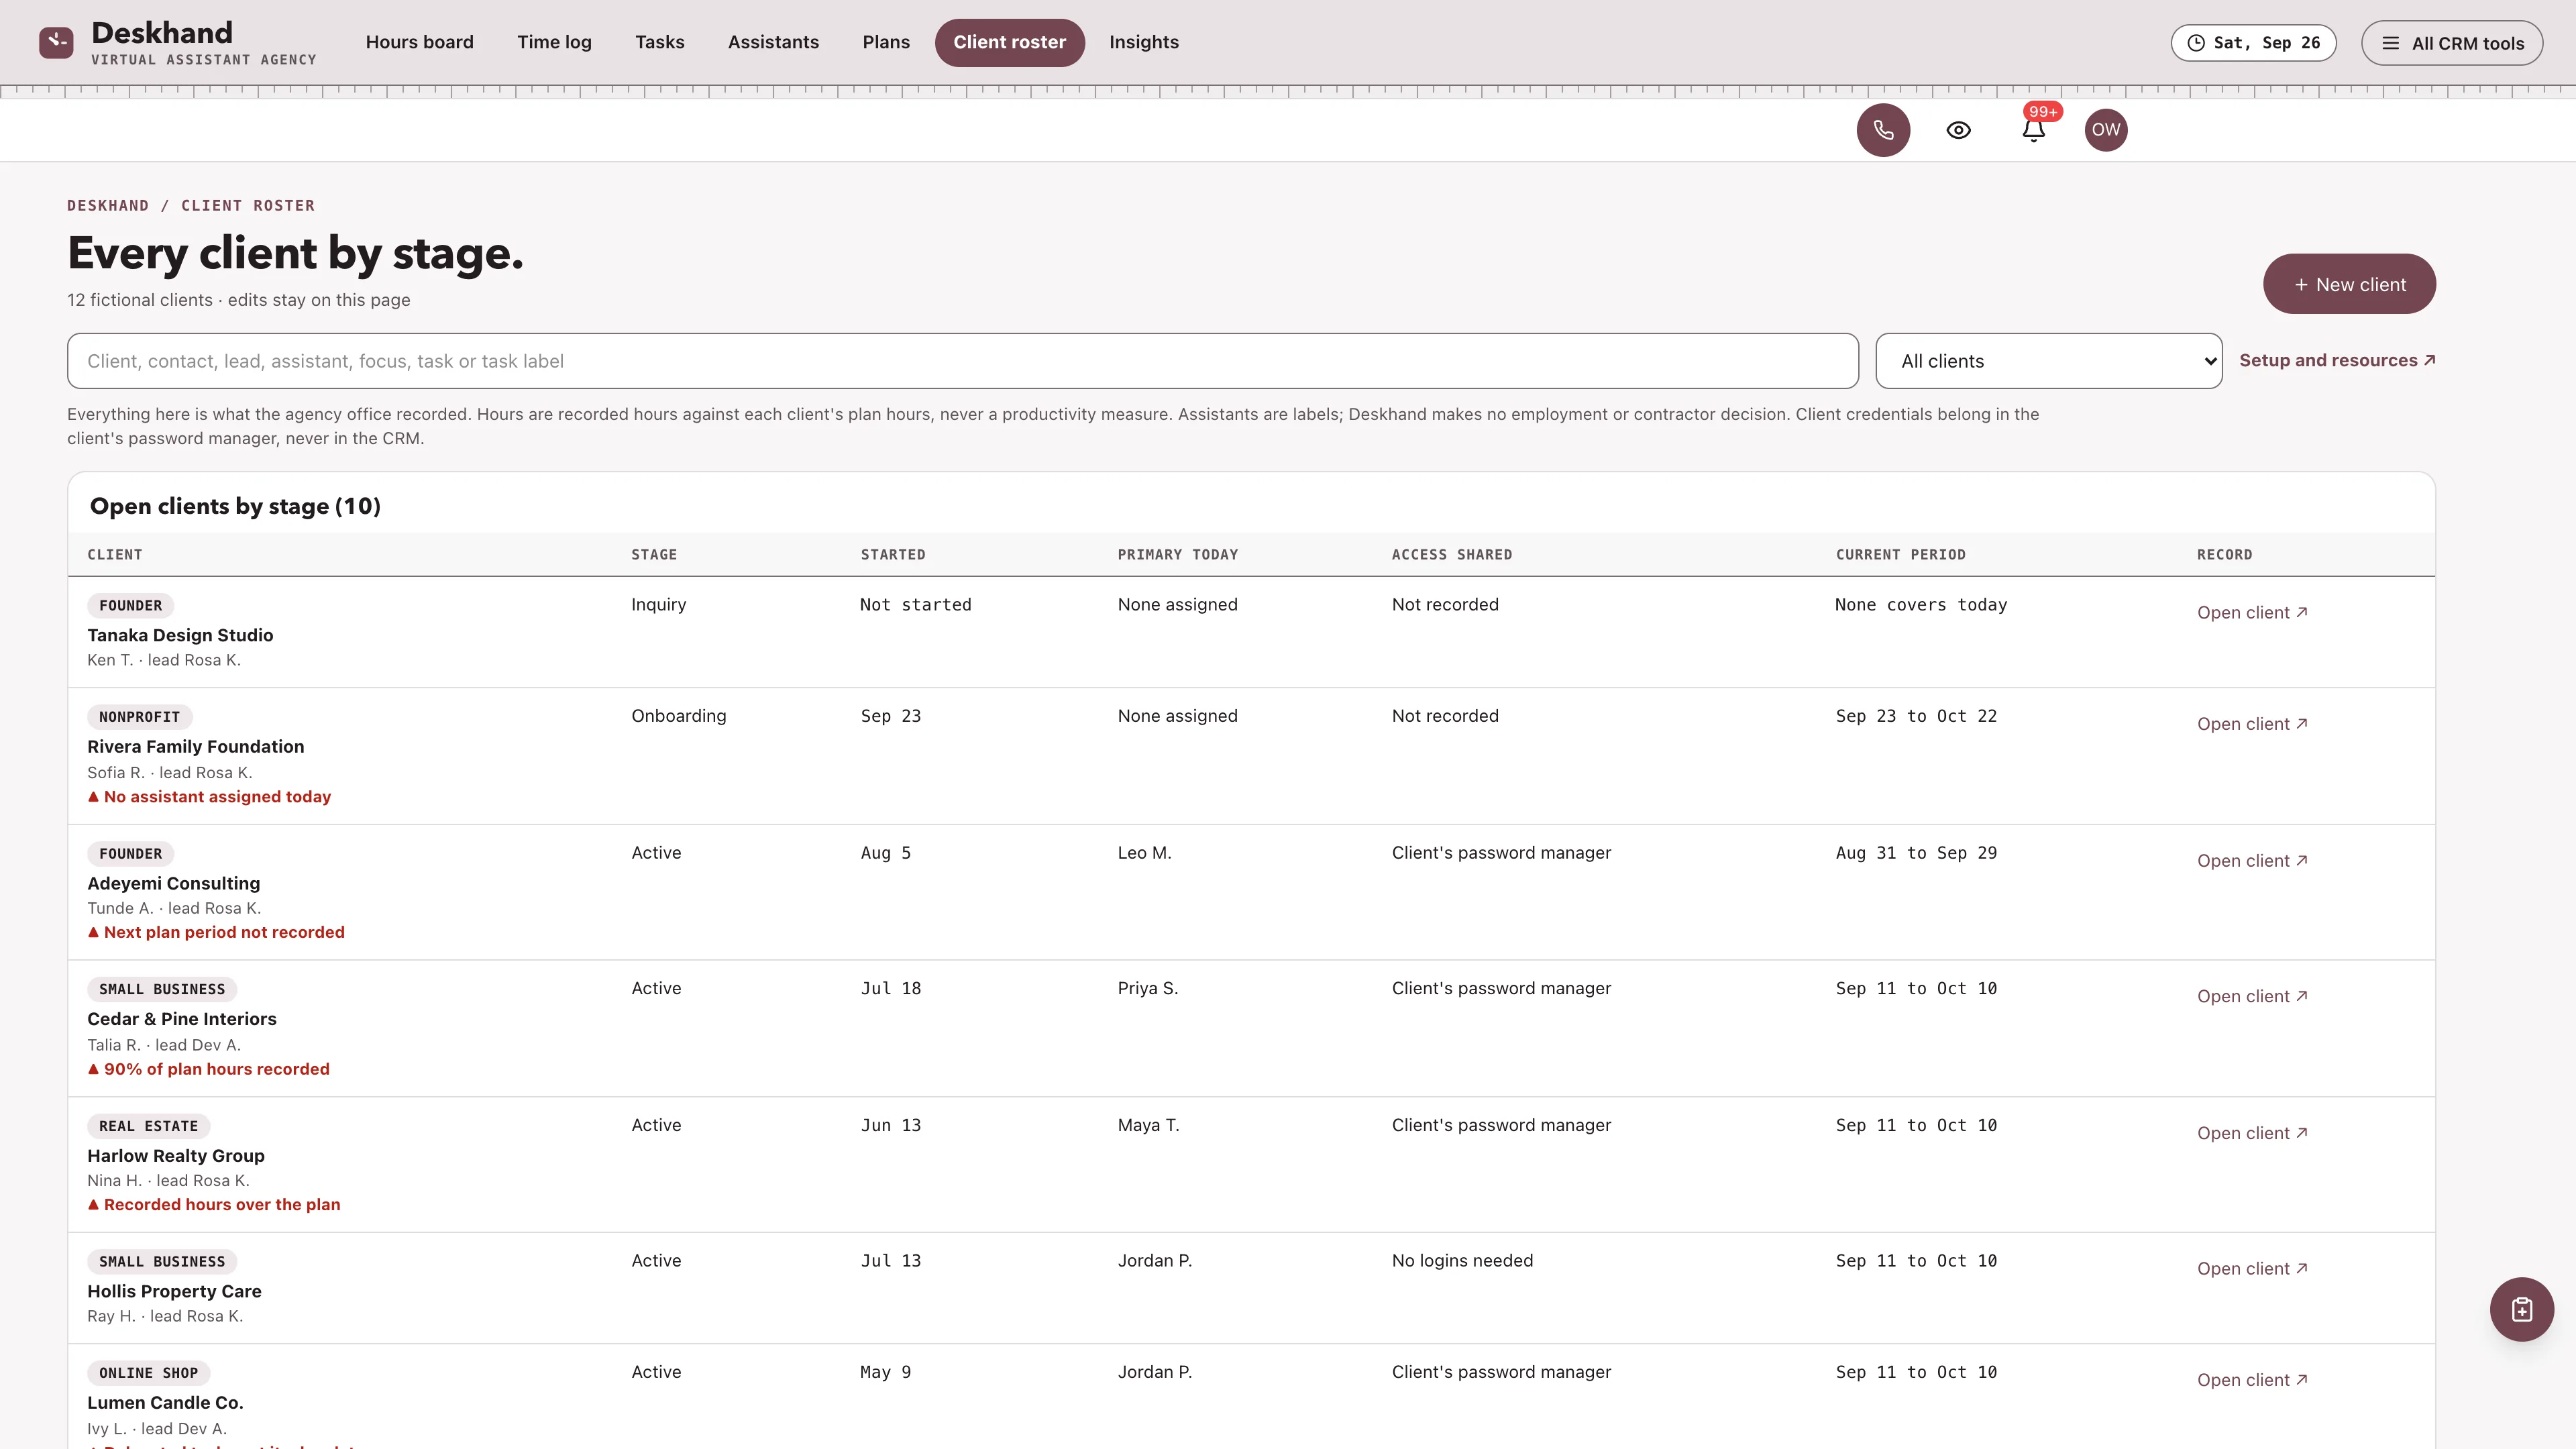This screenshot has height=1449, width=2576.
Task: Open the Setup and resources link
Action: tap(2337, 360)
